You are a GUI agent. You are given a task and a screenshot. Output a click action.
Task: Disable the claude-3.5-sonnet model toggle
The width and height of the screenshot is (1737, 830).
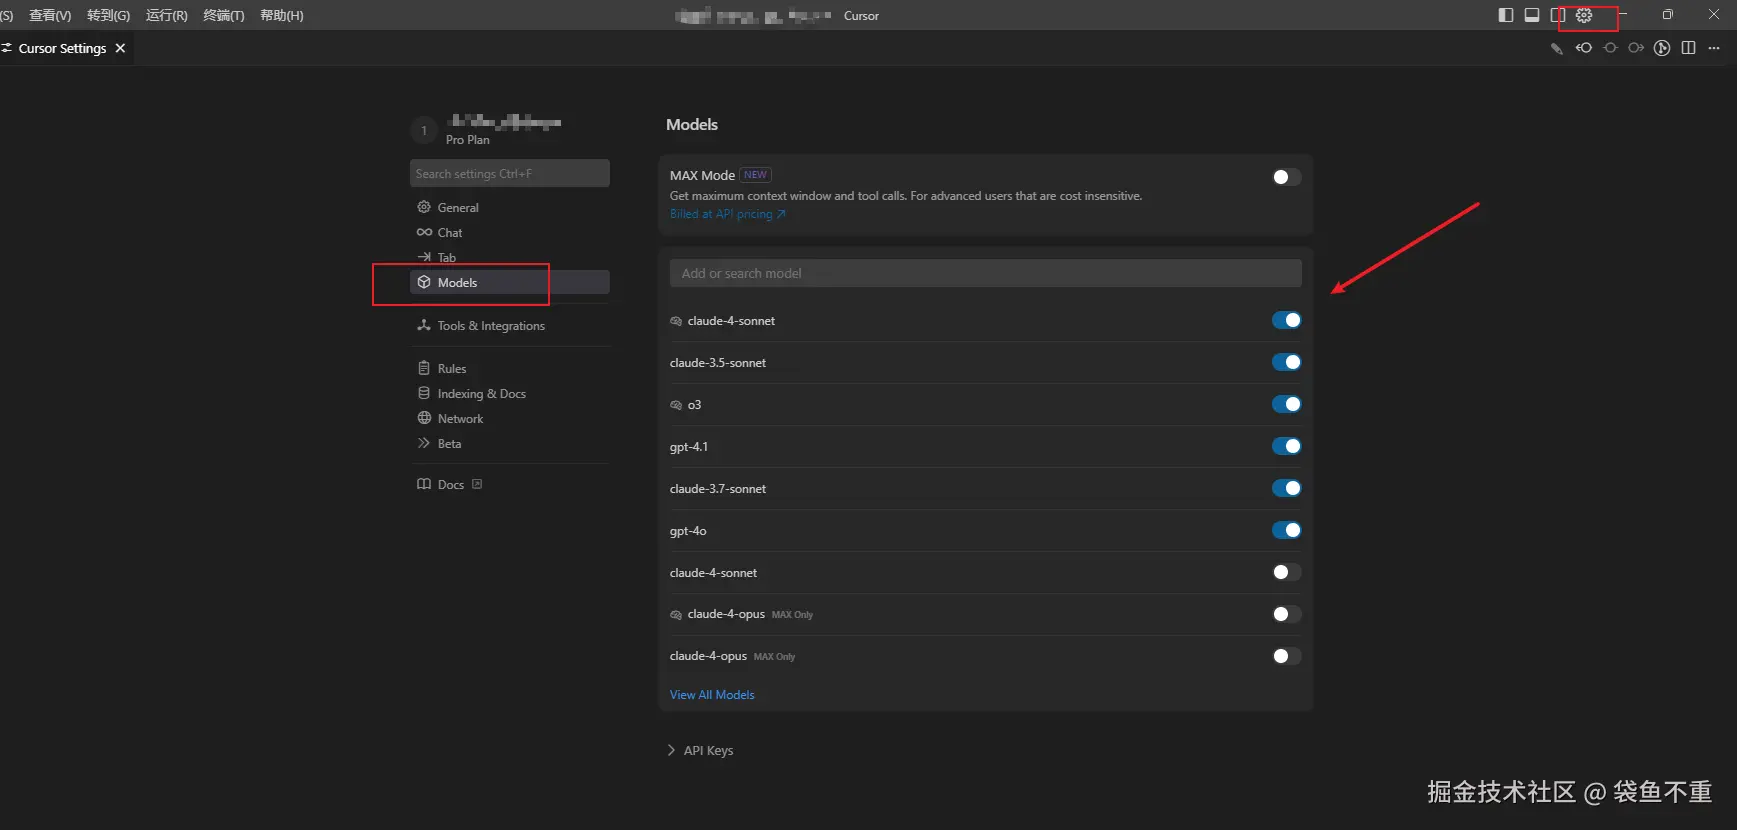(x=1286, y=363)
